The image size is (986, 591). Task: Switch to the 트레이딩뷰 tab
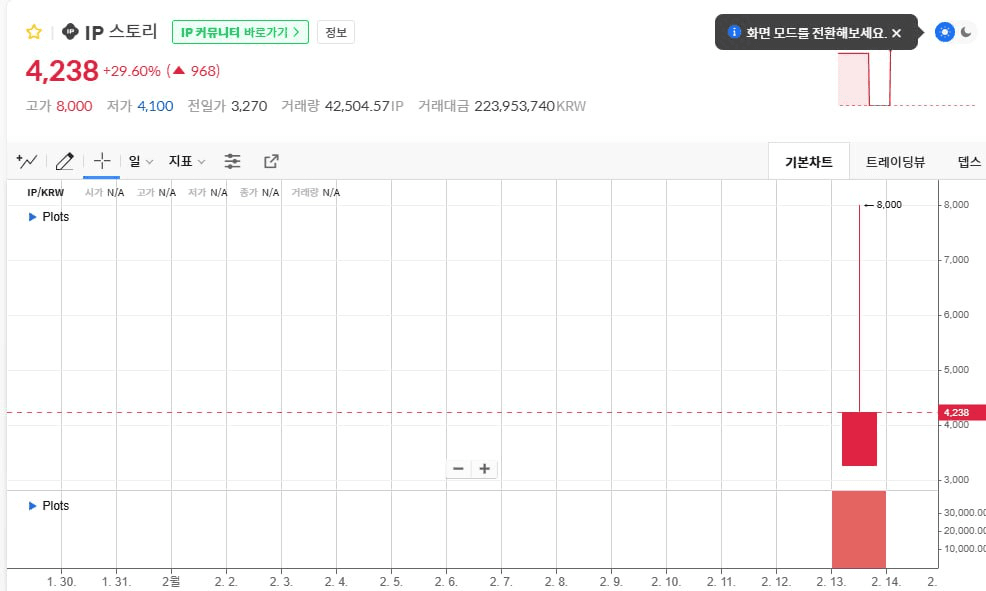[x=895, y=162]
